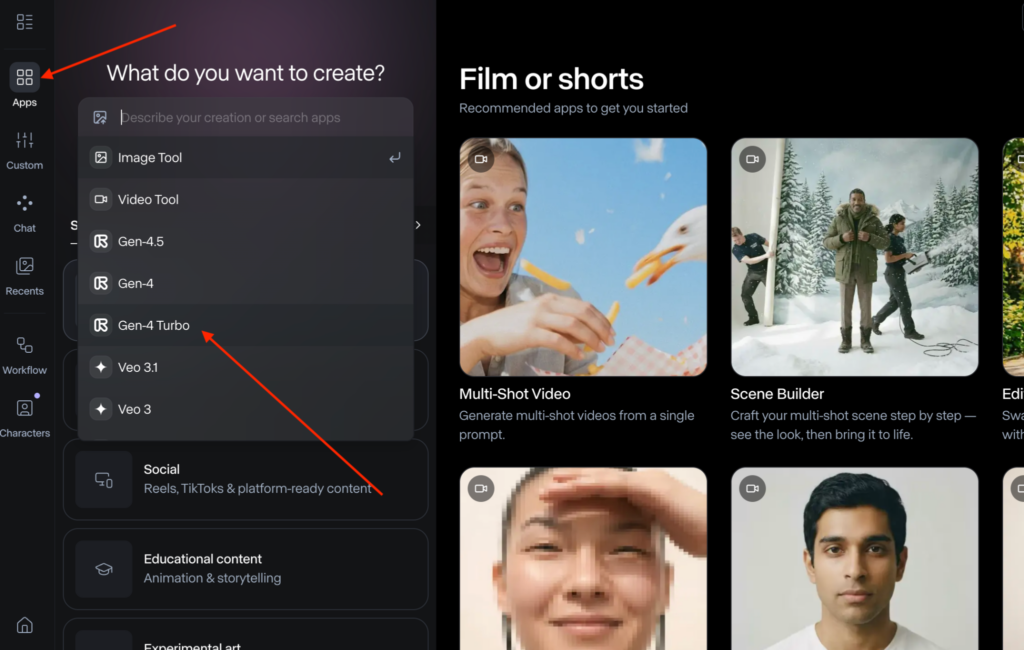Click the 'Film or shorts' heading
1024x650 pixels.
(x=551, y=79)
